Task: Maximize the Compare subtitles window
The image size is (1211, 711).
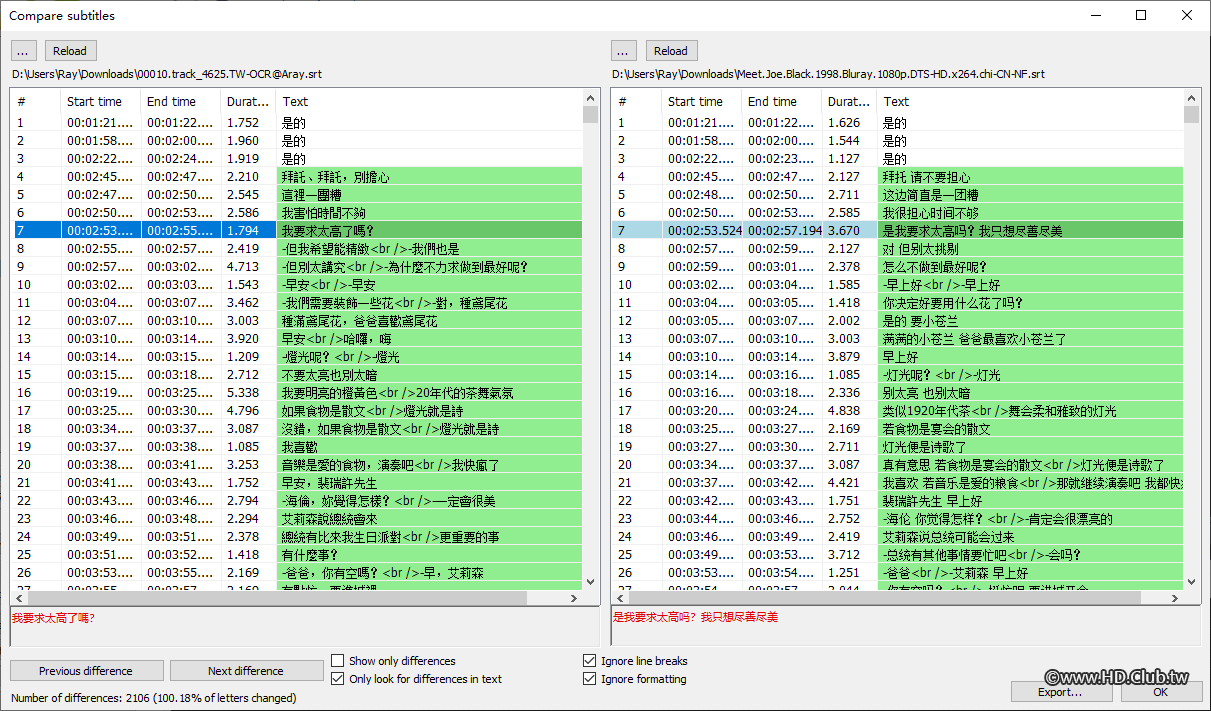Action: tap(1141, 15)
